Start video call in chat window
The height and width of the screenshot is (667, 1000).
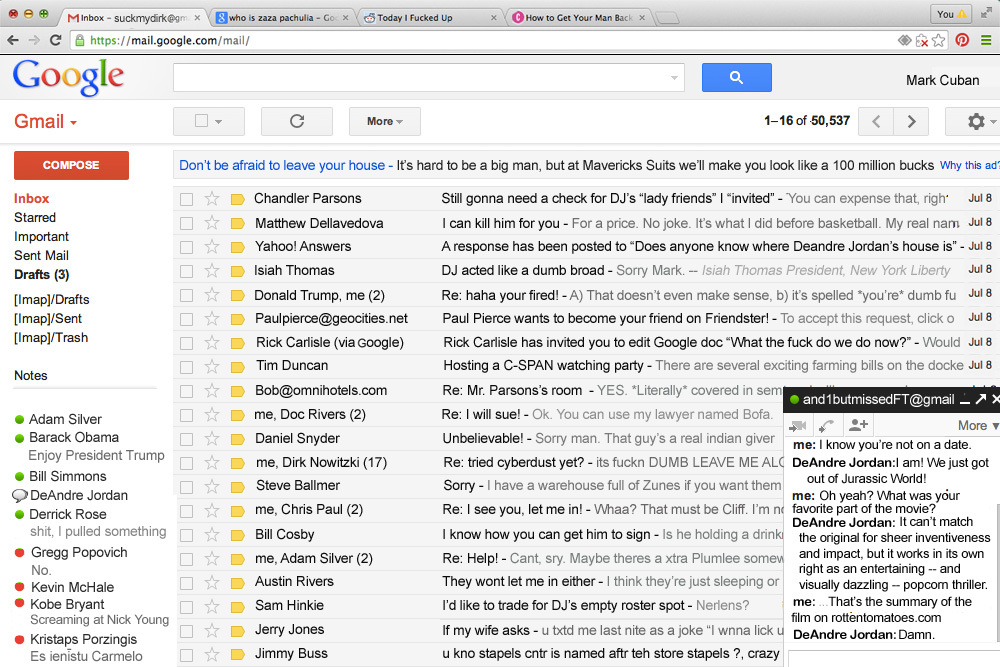[x=798, y=425]
